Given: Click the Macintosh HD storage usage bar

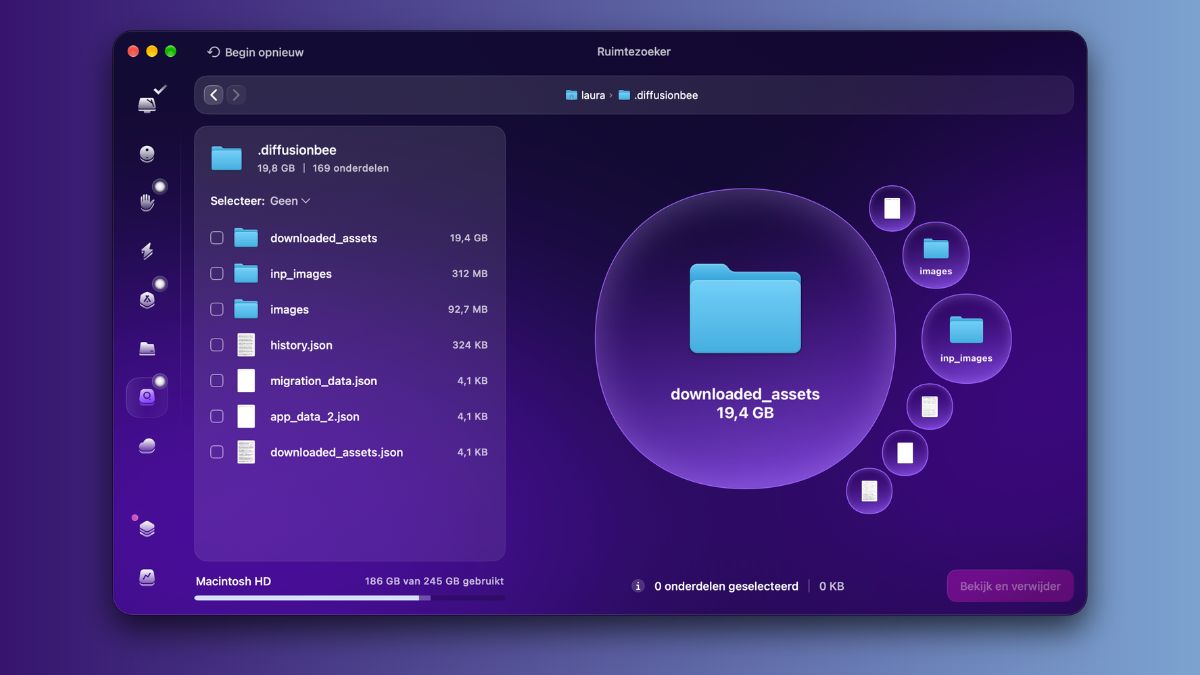Looking at the screenshot, I should click(x=350, y=598).
